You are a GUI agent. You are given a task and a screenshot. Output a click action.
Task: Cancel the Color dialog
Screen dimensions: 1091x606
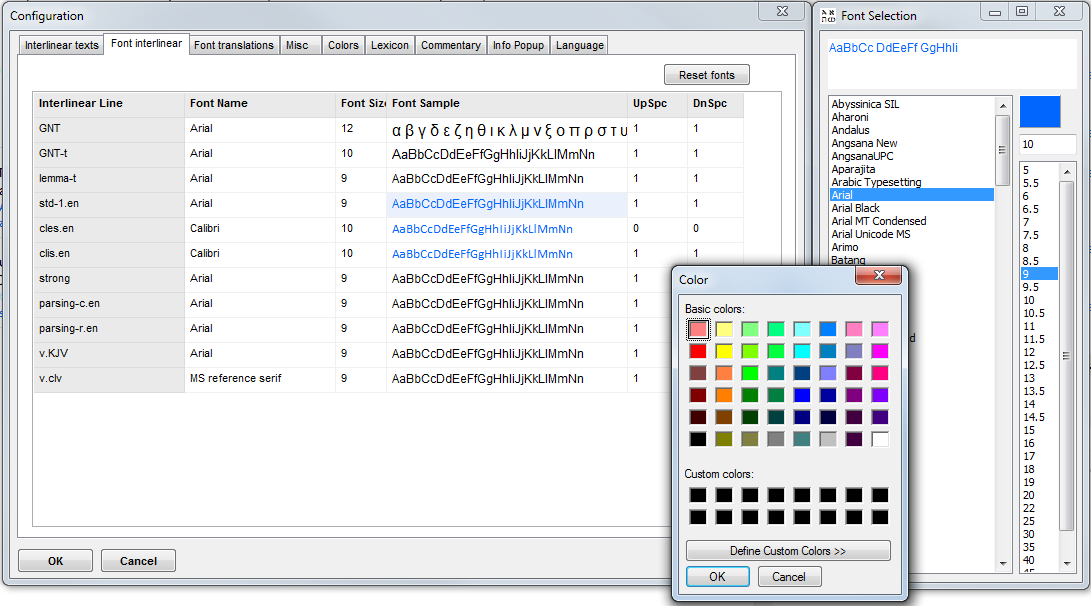[x=789, y=577]
